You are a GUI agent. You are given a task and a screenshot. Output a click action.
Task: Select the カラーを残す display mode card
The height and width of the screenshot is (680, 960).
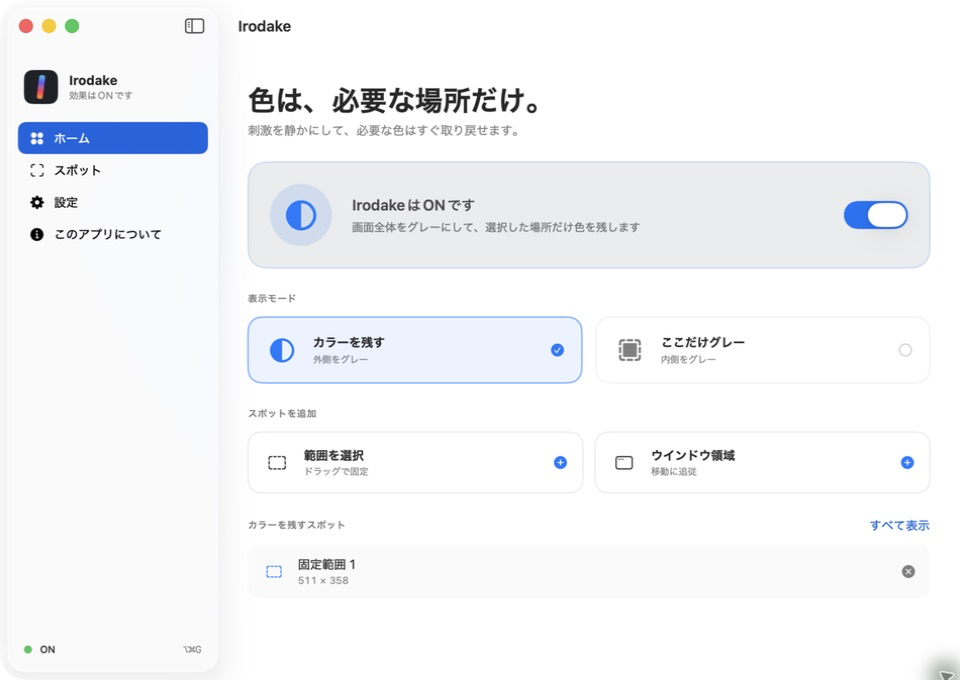(x=414, y=350)
